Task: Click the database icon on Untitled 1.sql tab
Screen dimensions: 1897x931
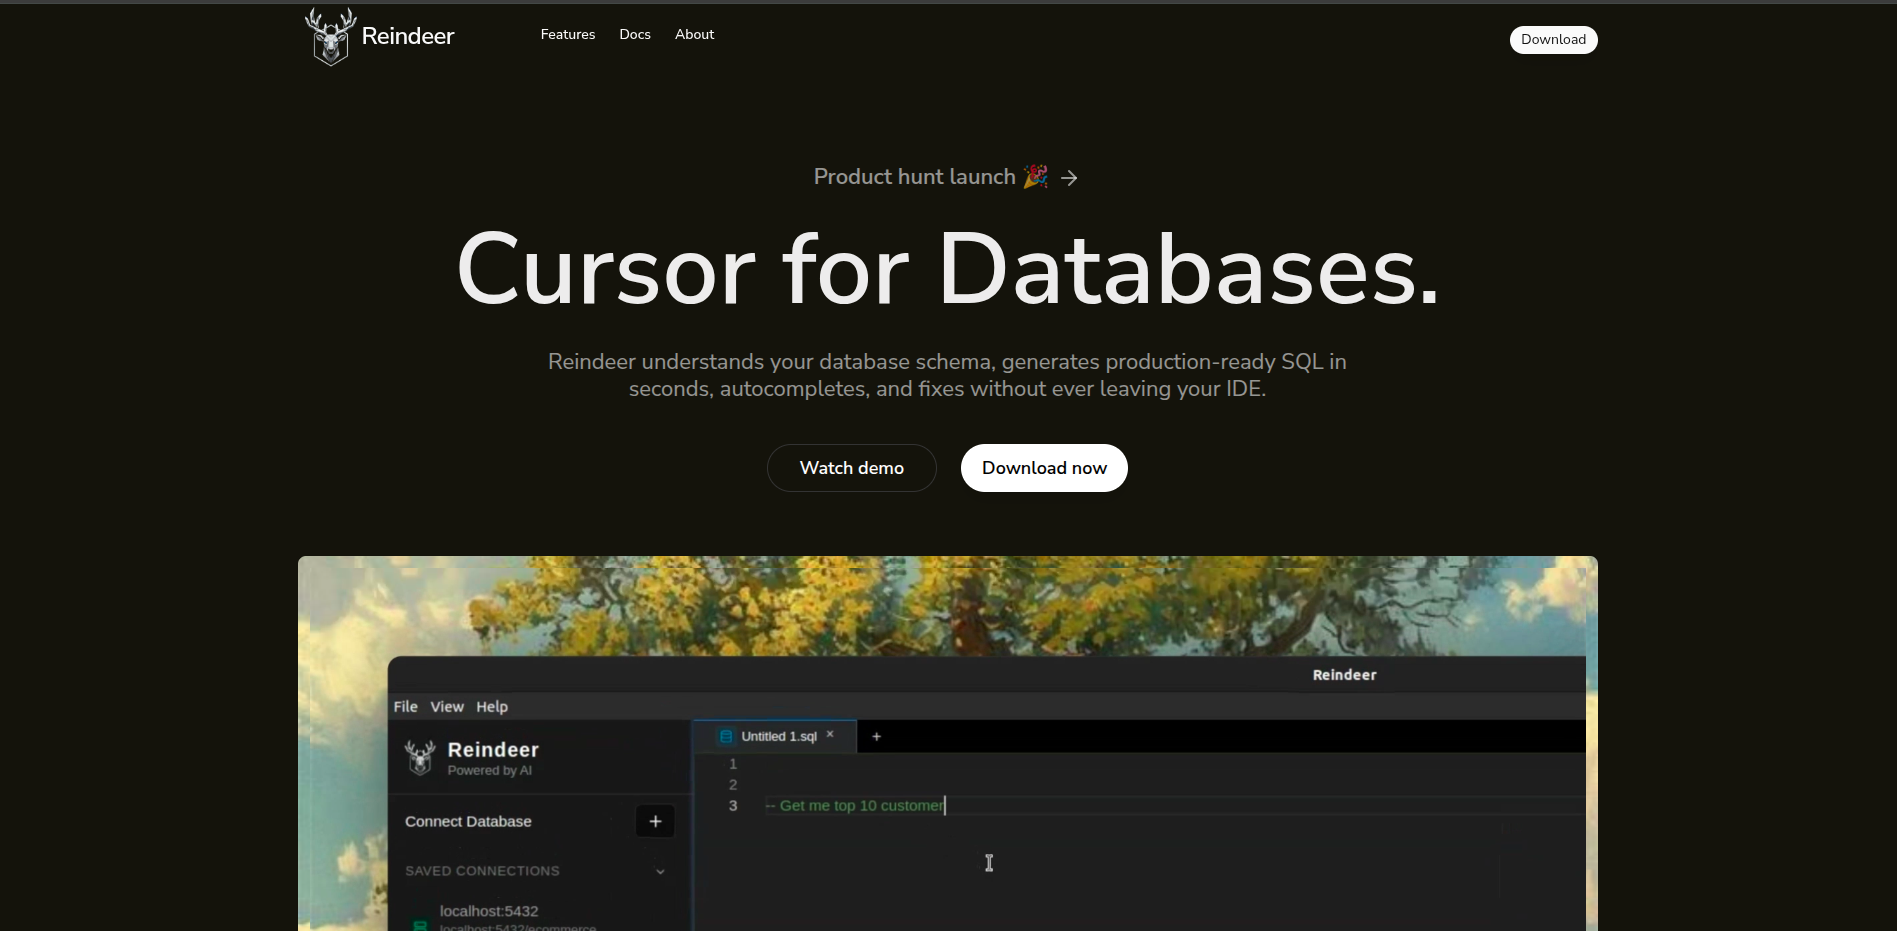Action: (x=726, y=737)
